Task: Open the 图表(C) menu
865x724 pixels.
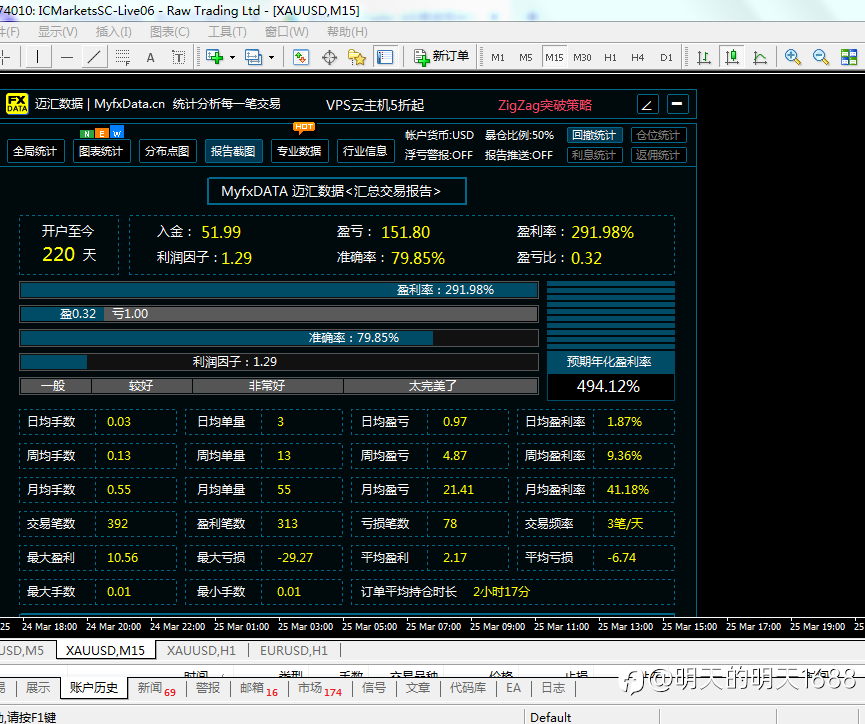Action: tap(170, 32)
